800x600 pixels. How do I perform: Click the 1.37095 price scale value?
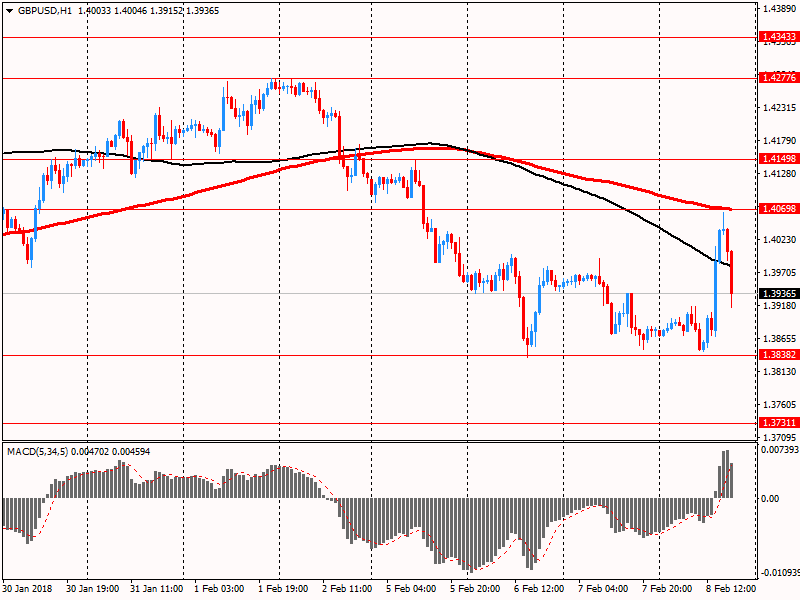780,437
